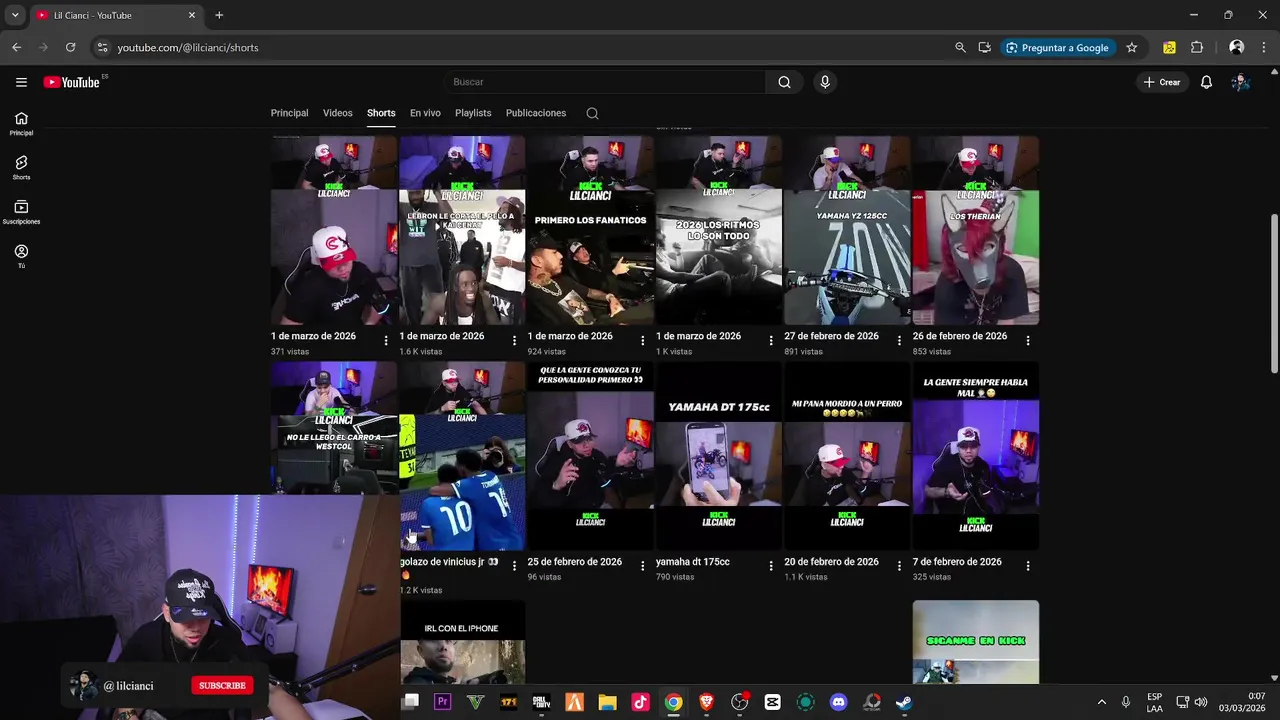Open options for the 1 K vistas short
The height and width of the screenshot is (720, 1280).
[771, 341]
